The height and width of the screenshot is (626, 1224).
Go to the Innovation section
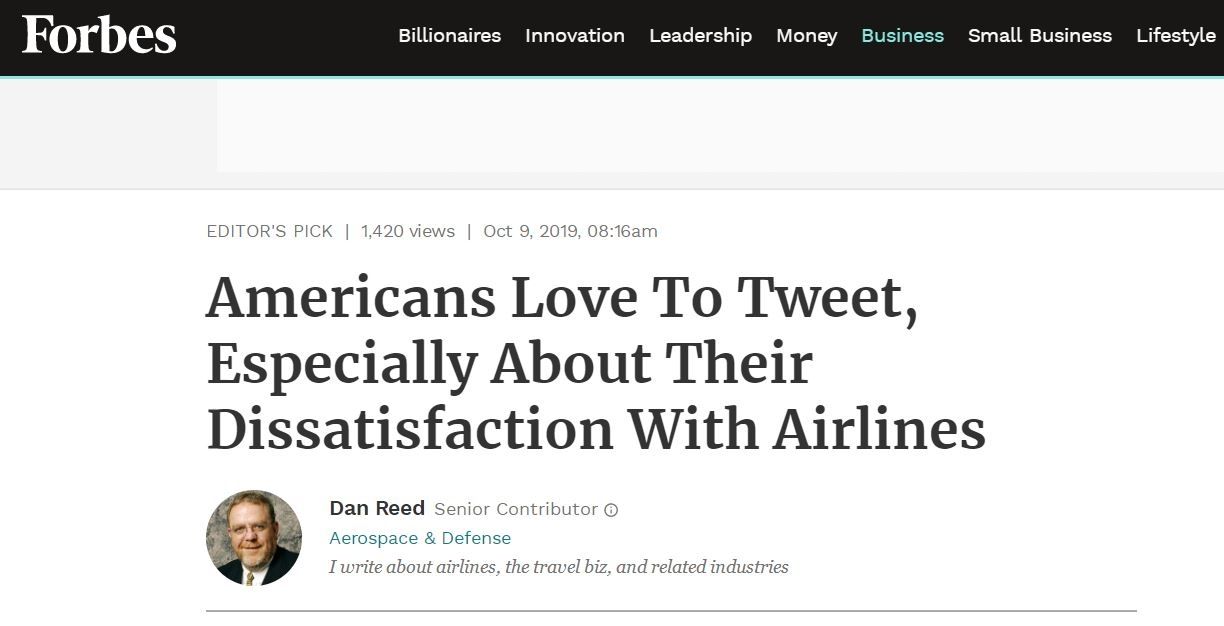tap(575, 36)
